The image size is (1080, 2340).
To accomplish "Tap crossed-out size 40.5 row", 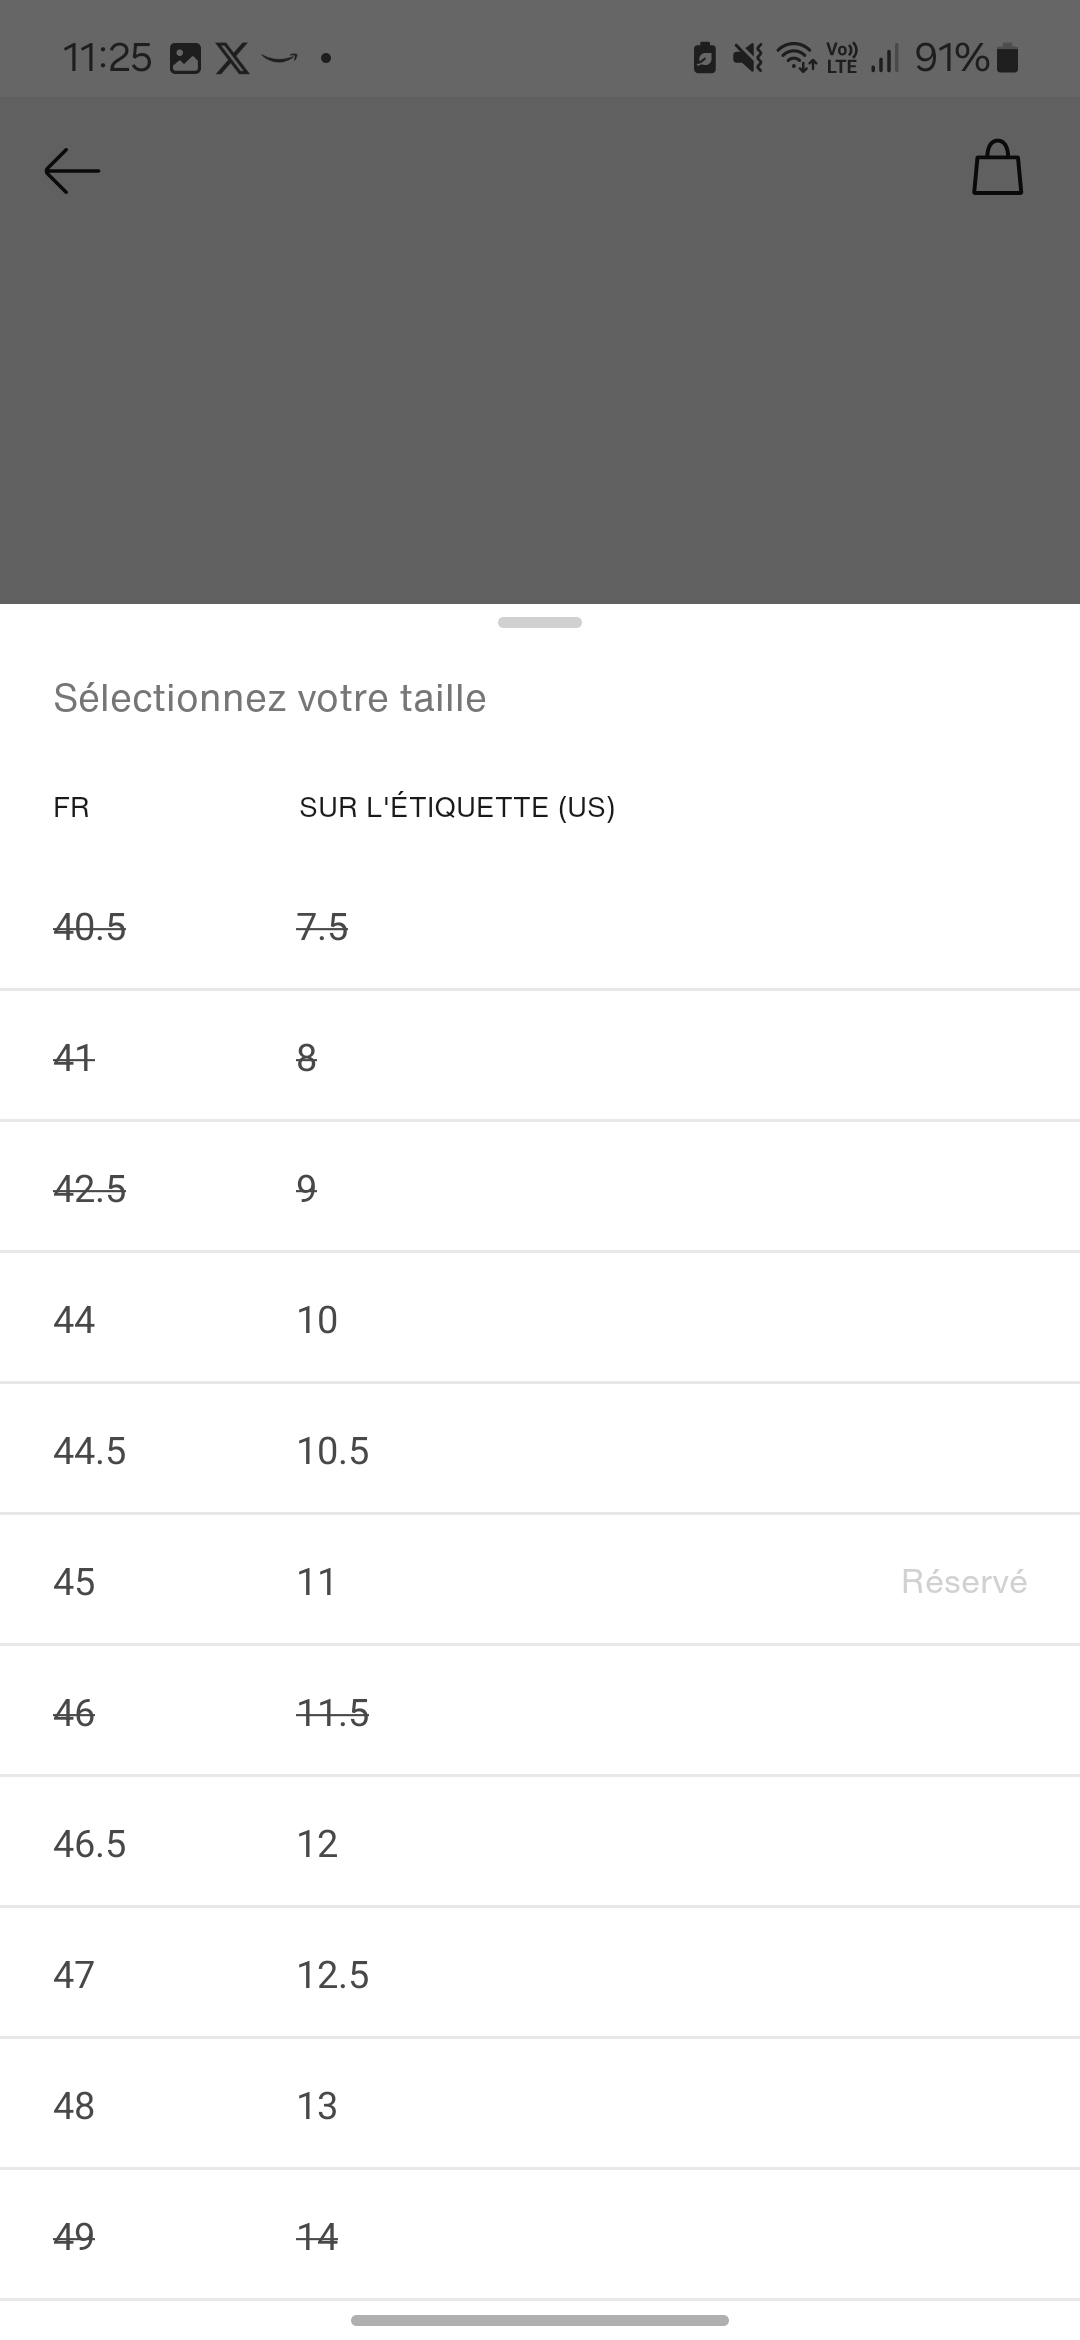I will click(x=540, y=927).
